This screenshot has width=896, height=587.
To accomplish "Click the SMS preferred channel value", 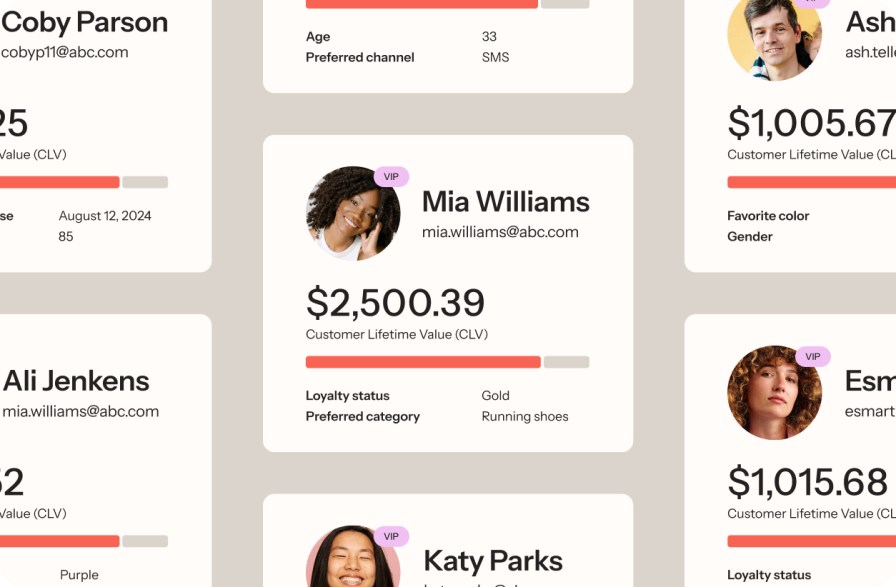I will pos(495,57).
